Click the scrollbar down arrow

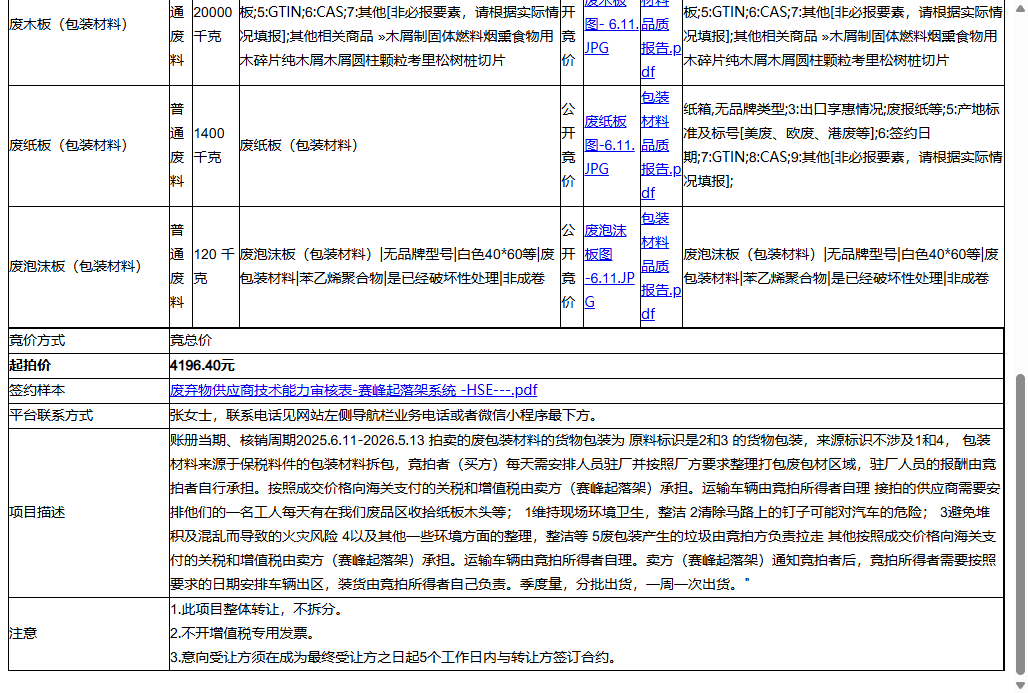1020,685
